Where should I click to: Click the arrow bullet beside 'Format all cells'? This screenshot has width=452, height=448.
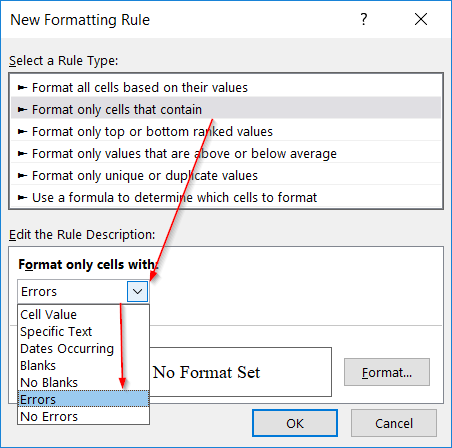(x=22, y=88)
